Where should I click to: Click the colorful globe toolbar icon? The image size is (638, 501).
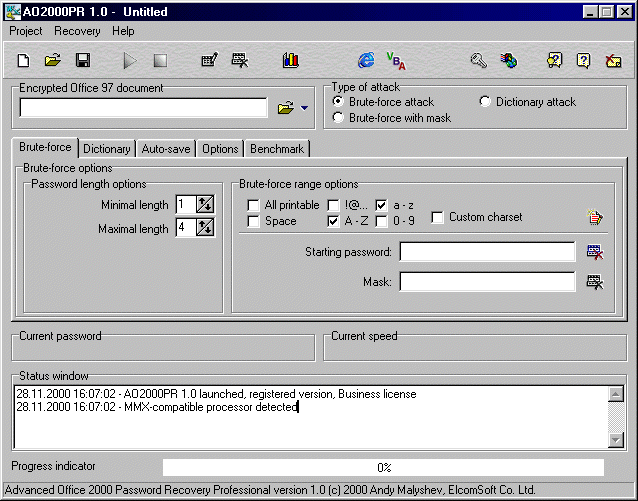coord(509,61)
